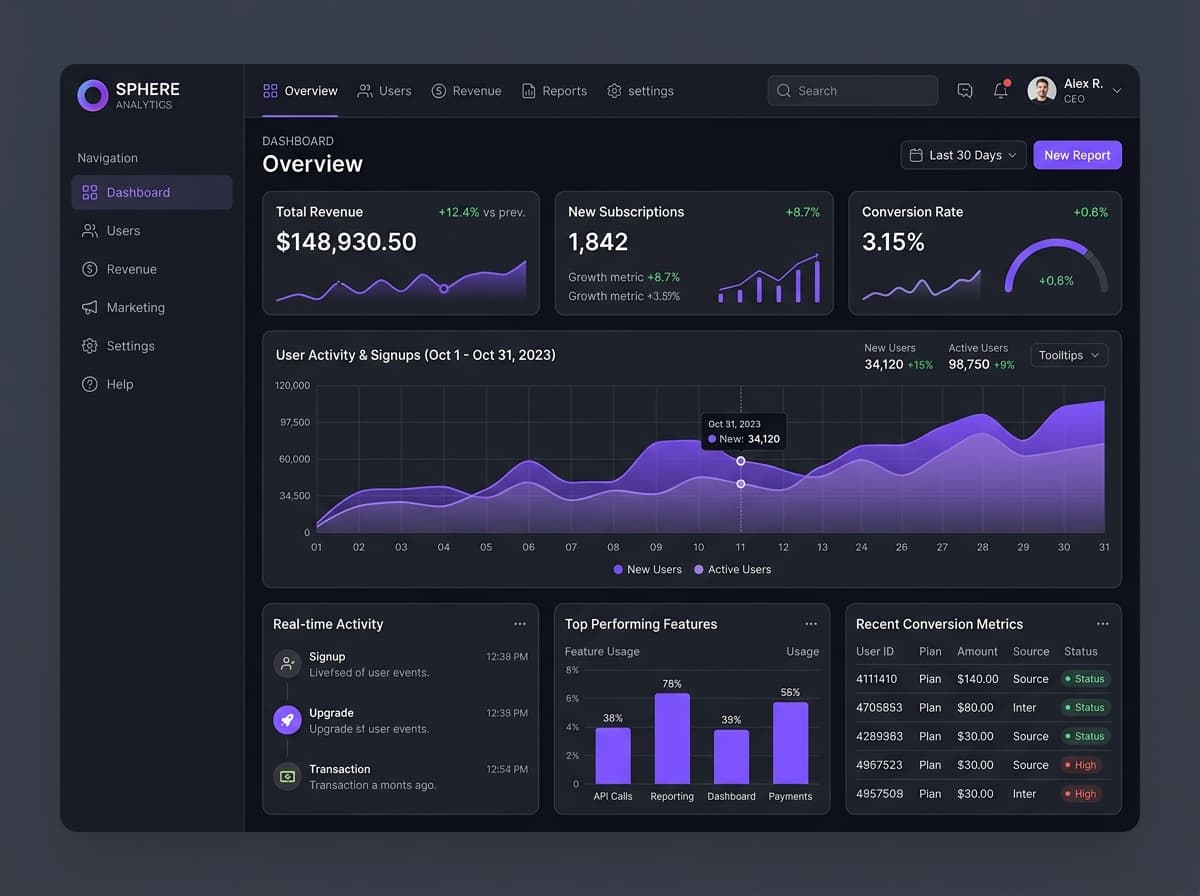Click the Reporting 78% bar
The width and height of the screenshot is (1200, 896).
(x=672, y=739)
